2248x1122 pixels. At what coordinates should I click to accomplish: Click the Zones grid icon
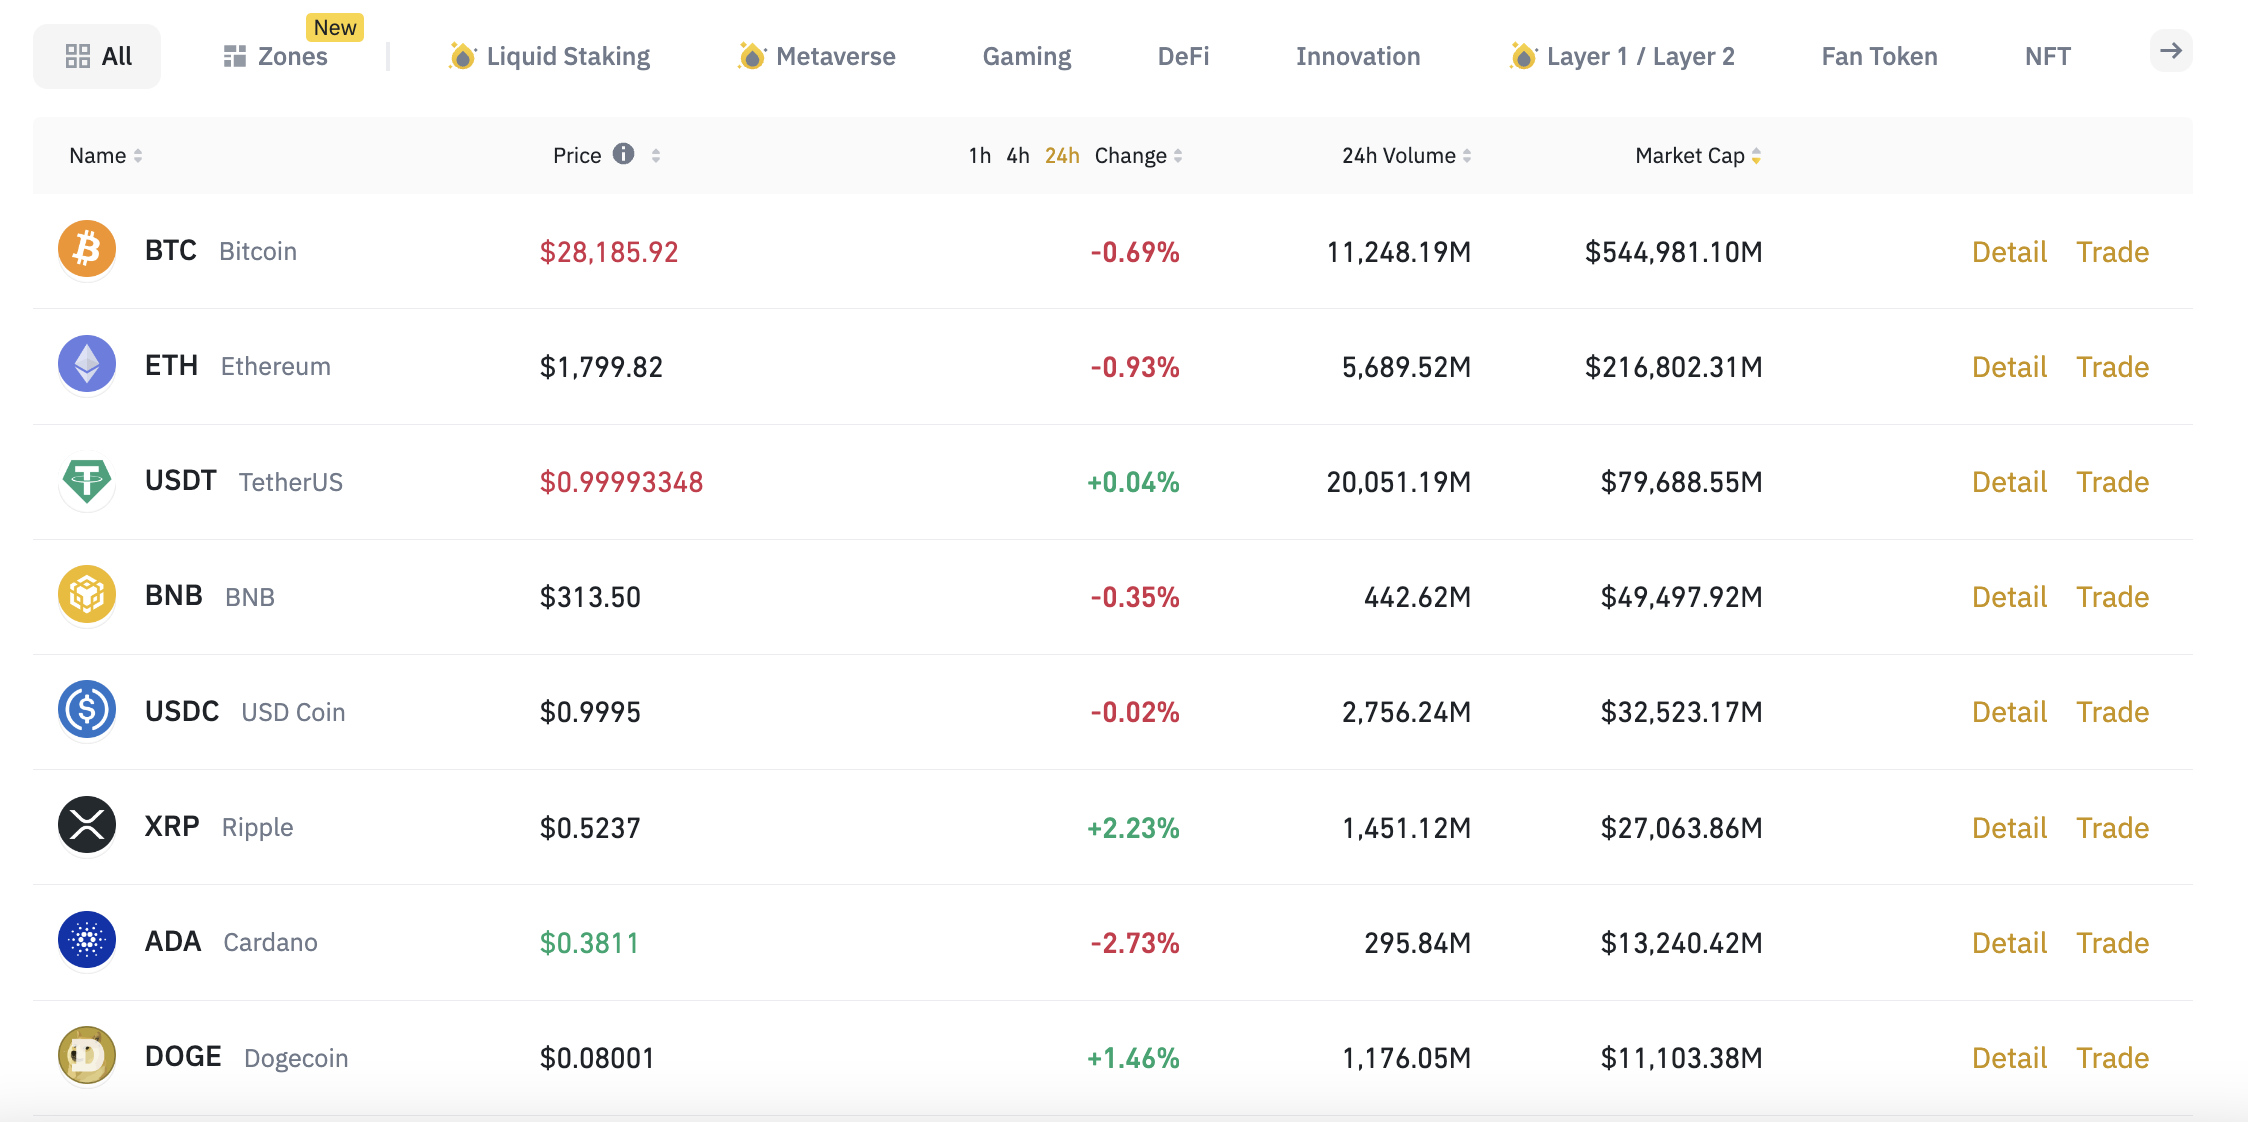[235, 56]
